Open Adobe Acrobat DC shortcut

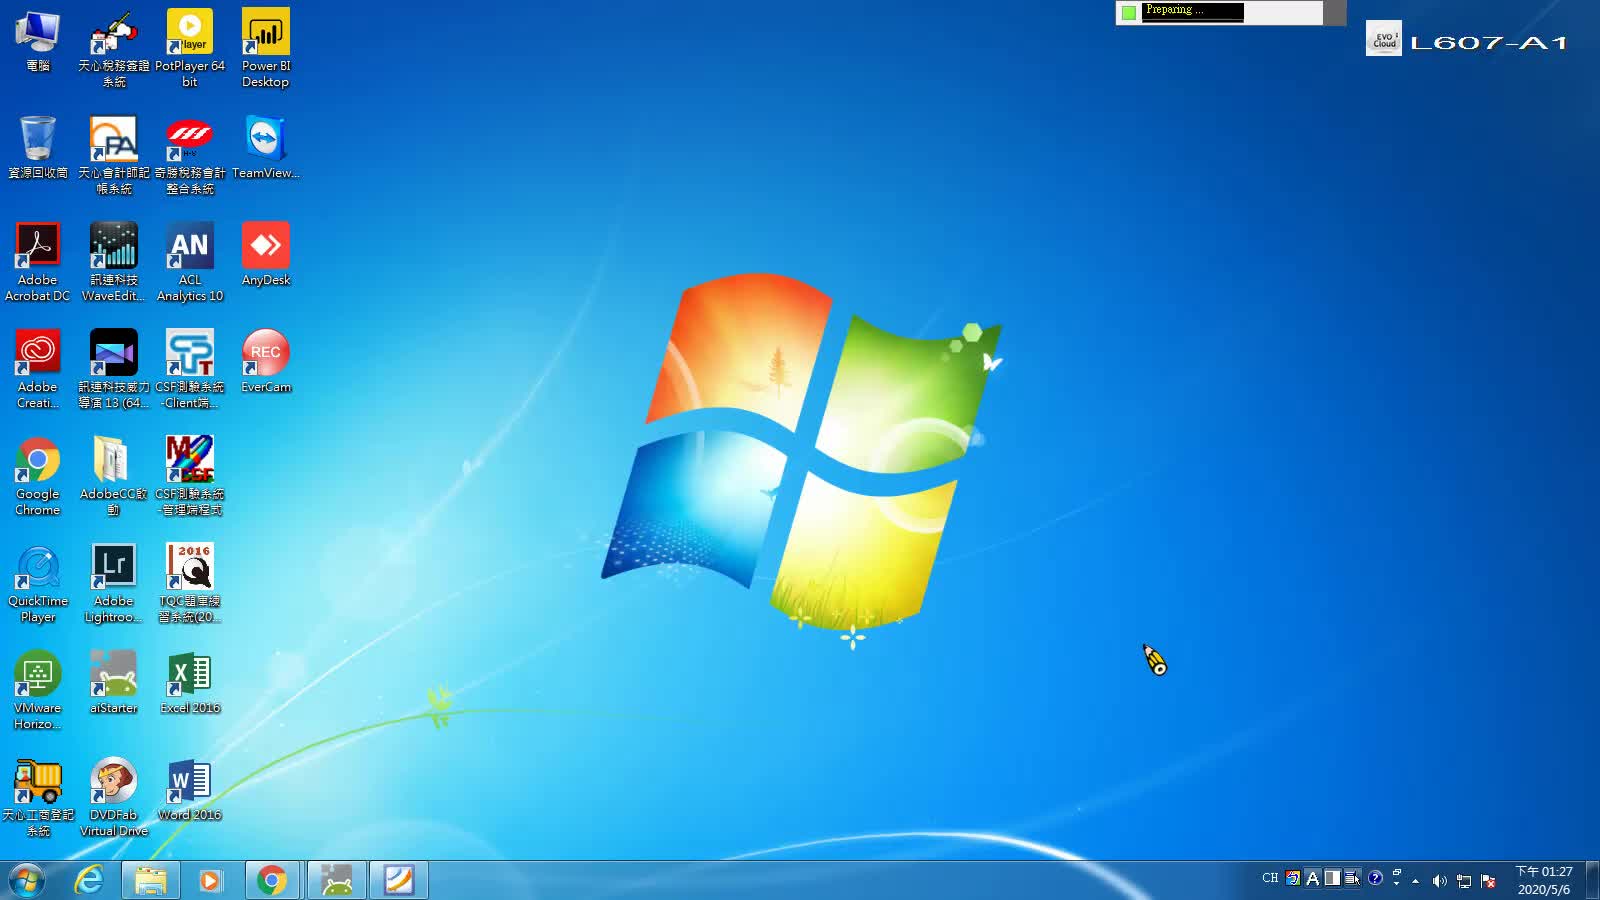tap(38, 262)
